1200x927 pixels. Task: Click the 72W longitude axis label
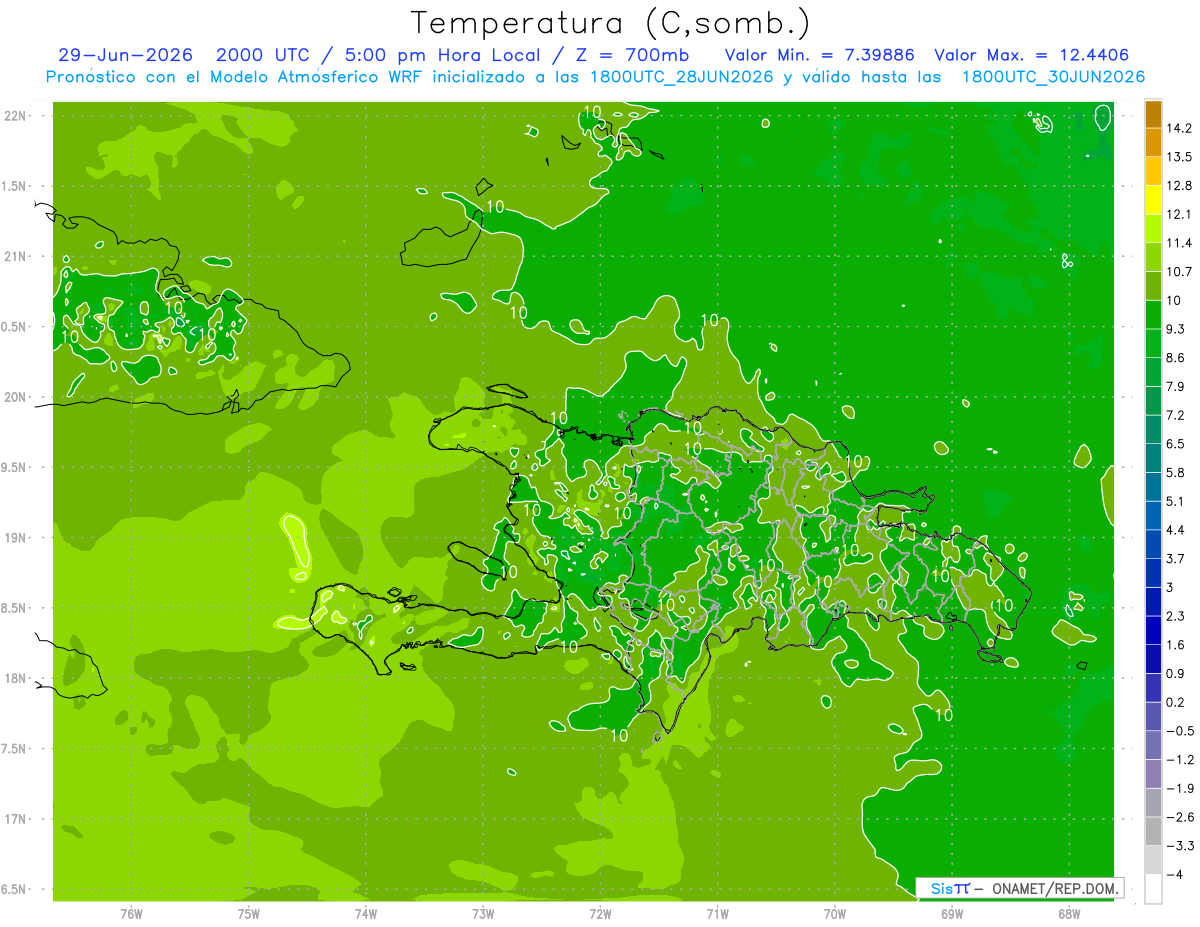pos(600,913)
